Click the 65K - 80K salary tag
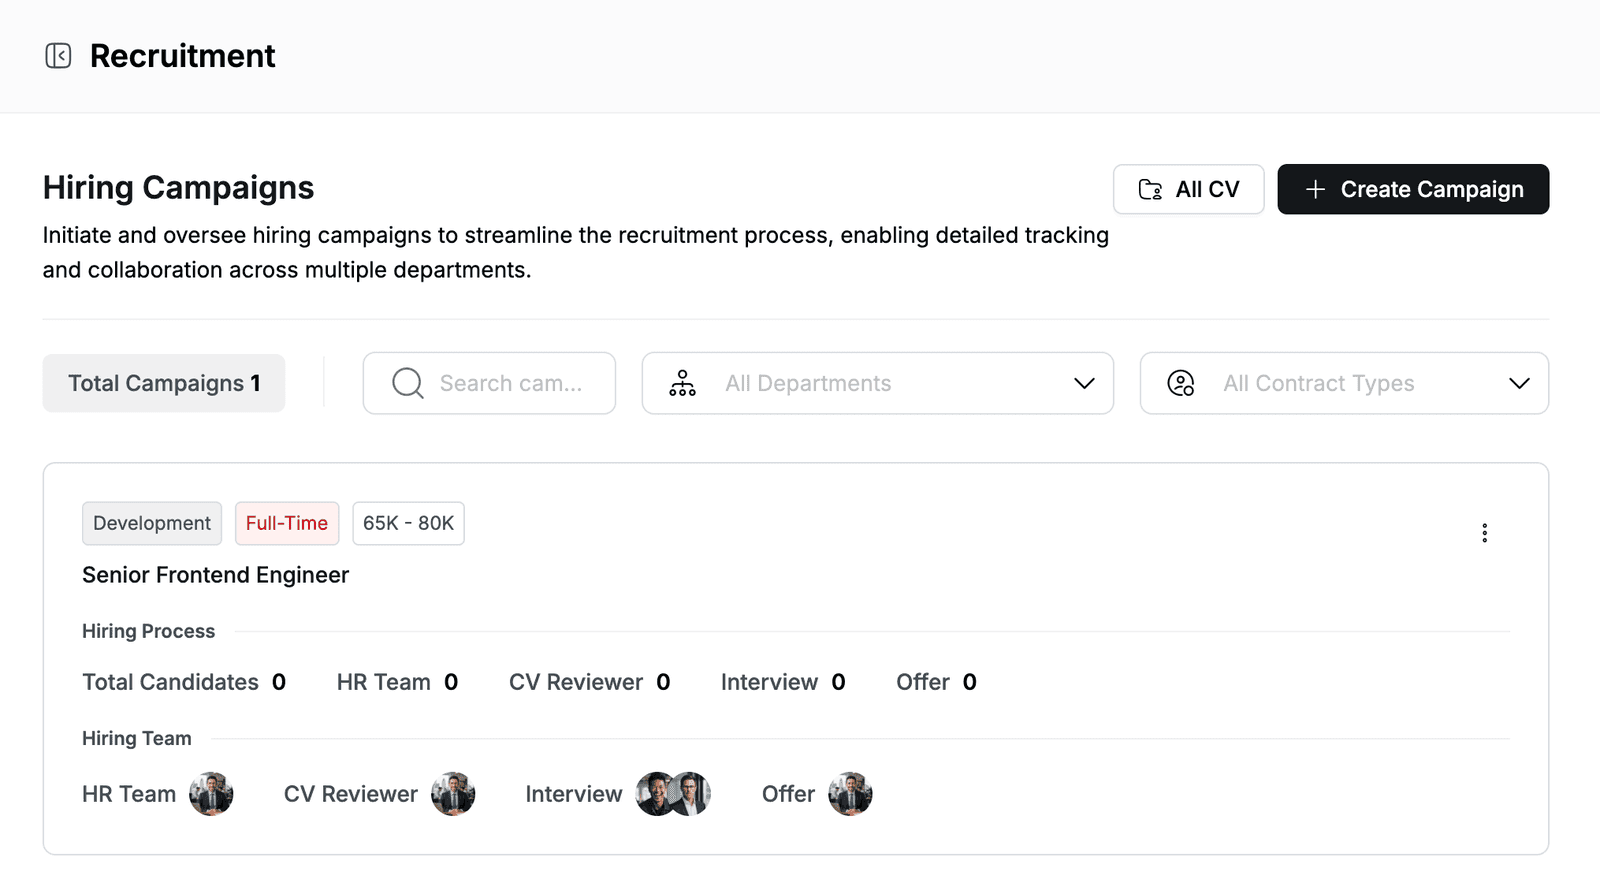Screen dimensions: 1600x883 click(408, 523)
